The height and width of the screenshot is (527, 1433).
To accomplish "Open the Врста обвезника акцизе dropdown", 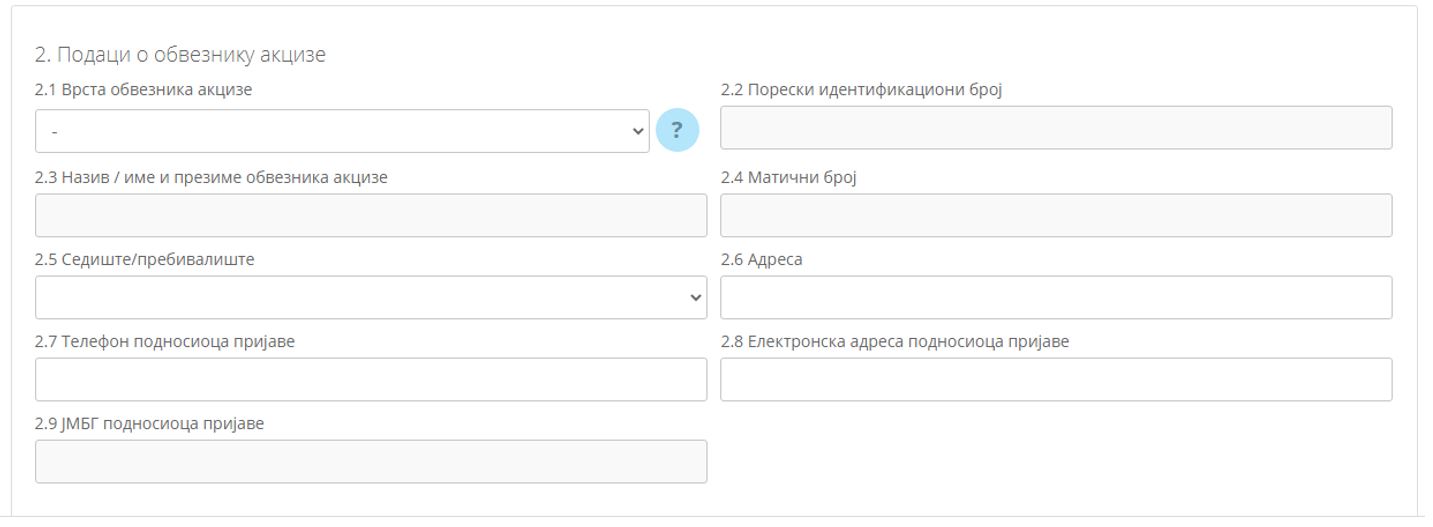I will tap(342, 131).
